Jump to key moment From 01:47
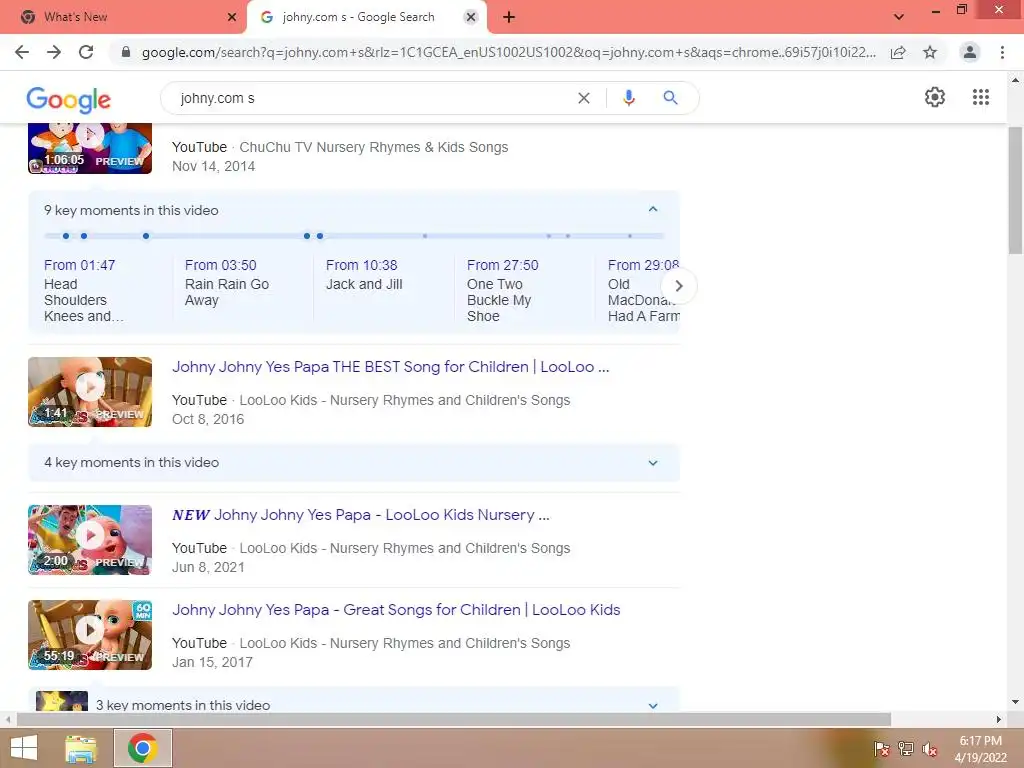This screenshot has height=768, width=1024. click(x=80, y=265)
